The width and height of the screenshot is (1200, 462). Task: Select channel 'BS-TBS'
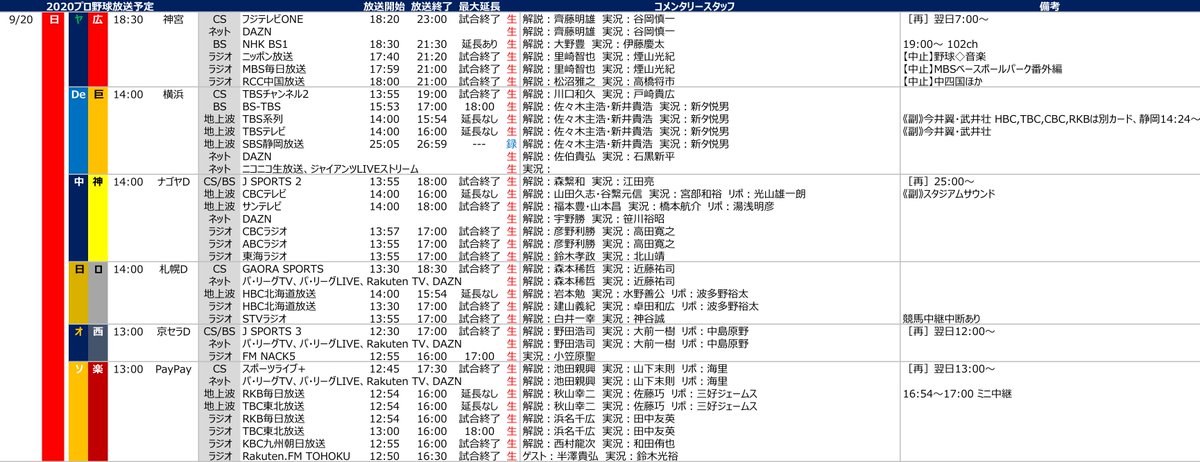tap(262, 107)
